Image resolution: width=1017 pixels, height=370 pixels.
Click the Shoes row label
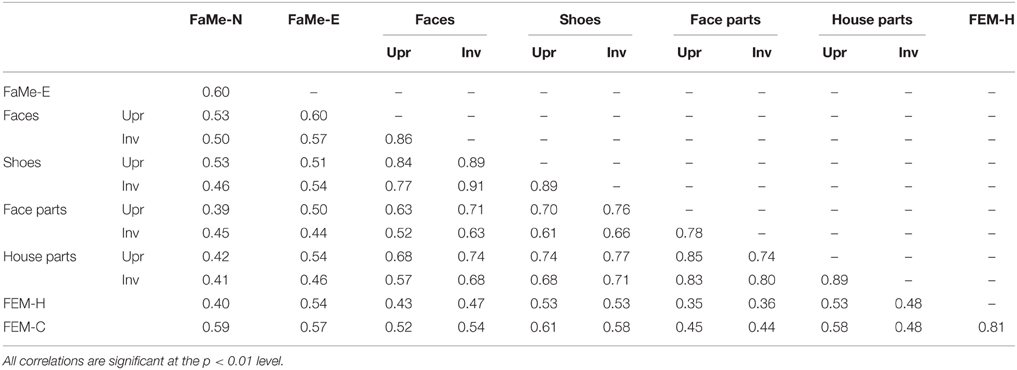[22, 162]
